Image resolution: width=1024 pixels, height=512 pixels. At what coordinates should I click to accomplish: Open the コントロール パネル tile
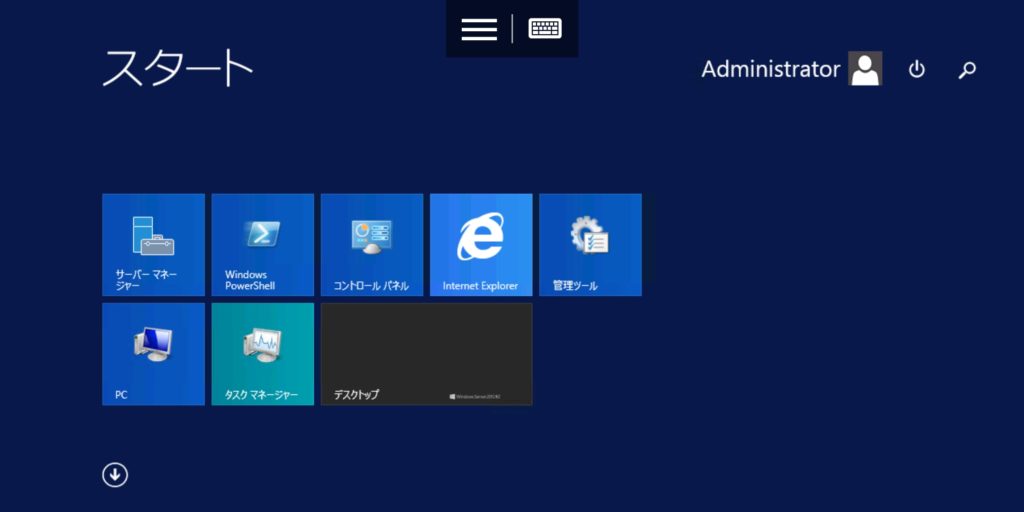tap(372, 245)
